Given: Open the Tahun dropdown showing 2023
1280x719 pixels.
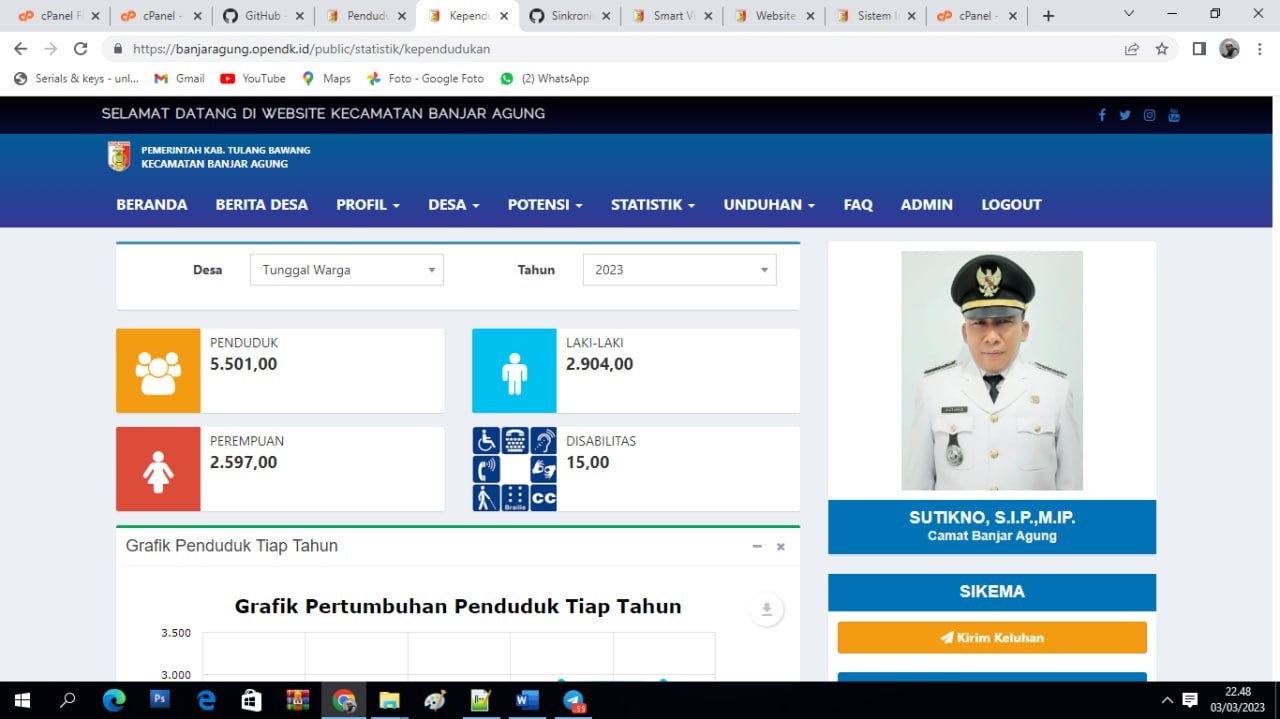Looking at the screenshot, I should [679, 269].
